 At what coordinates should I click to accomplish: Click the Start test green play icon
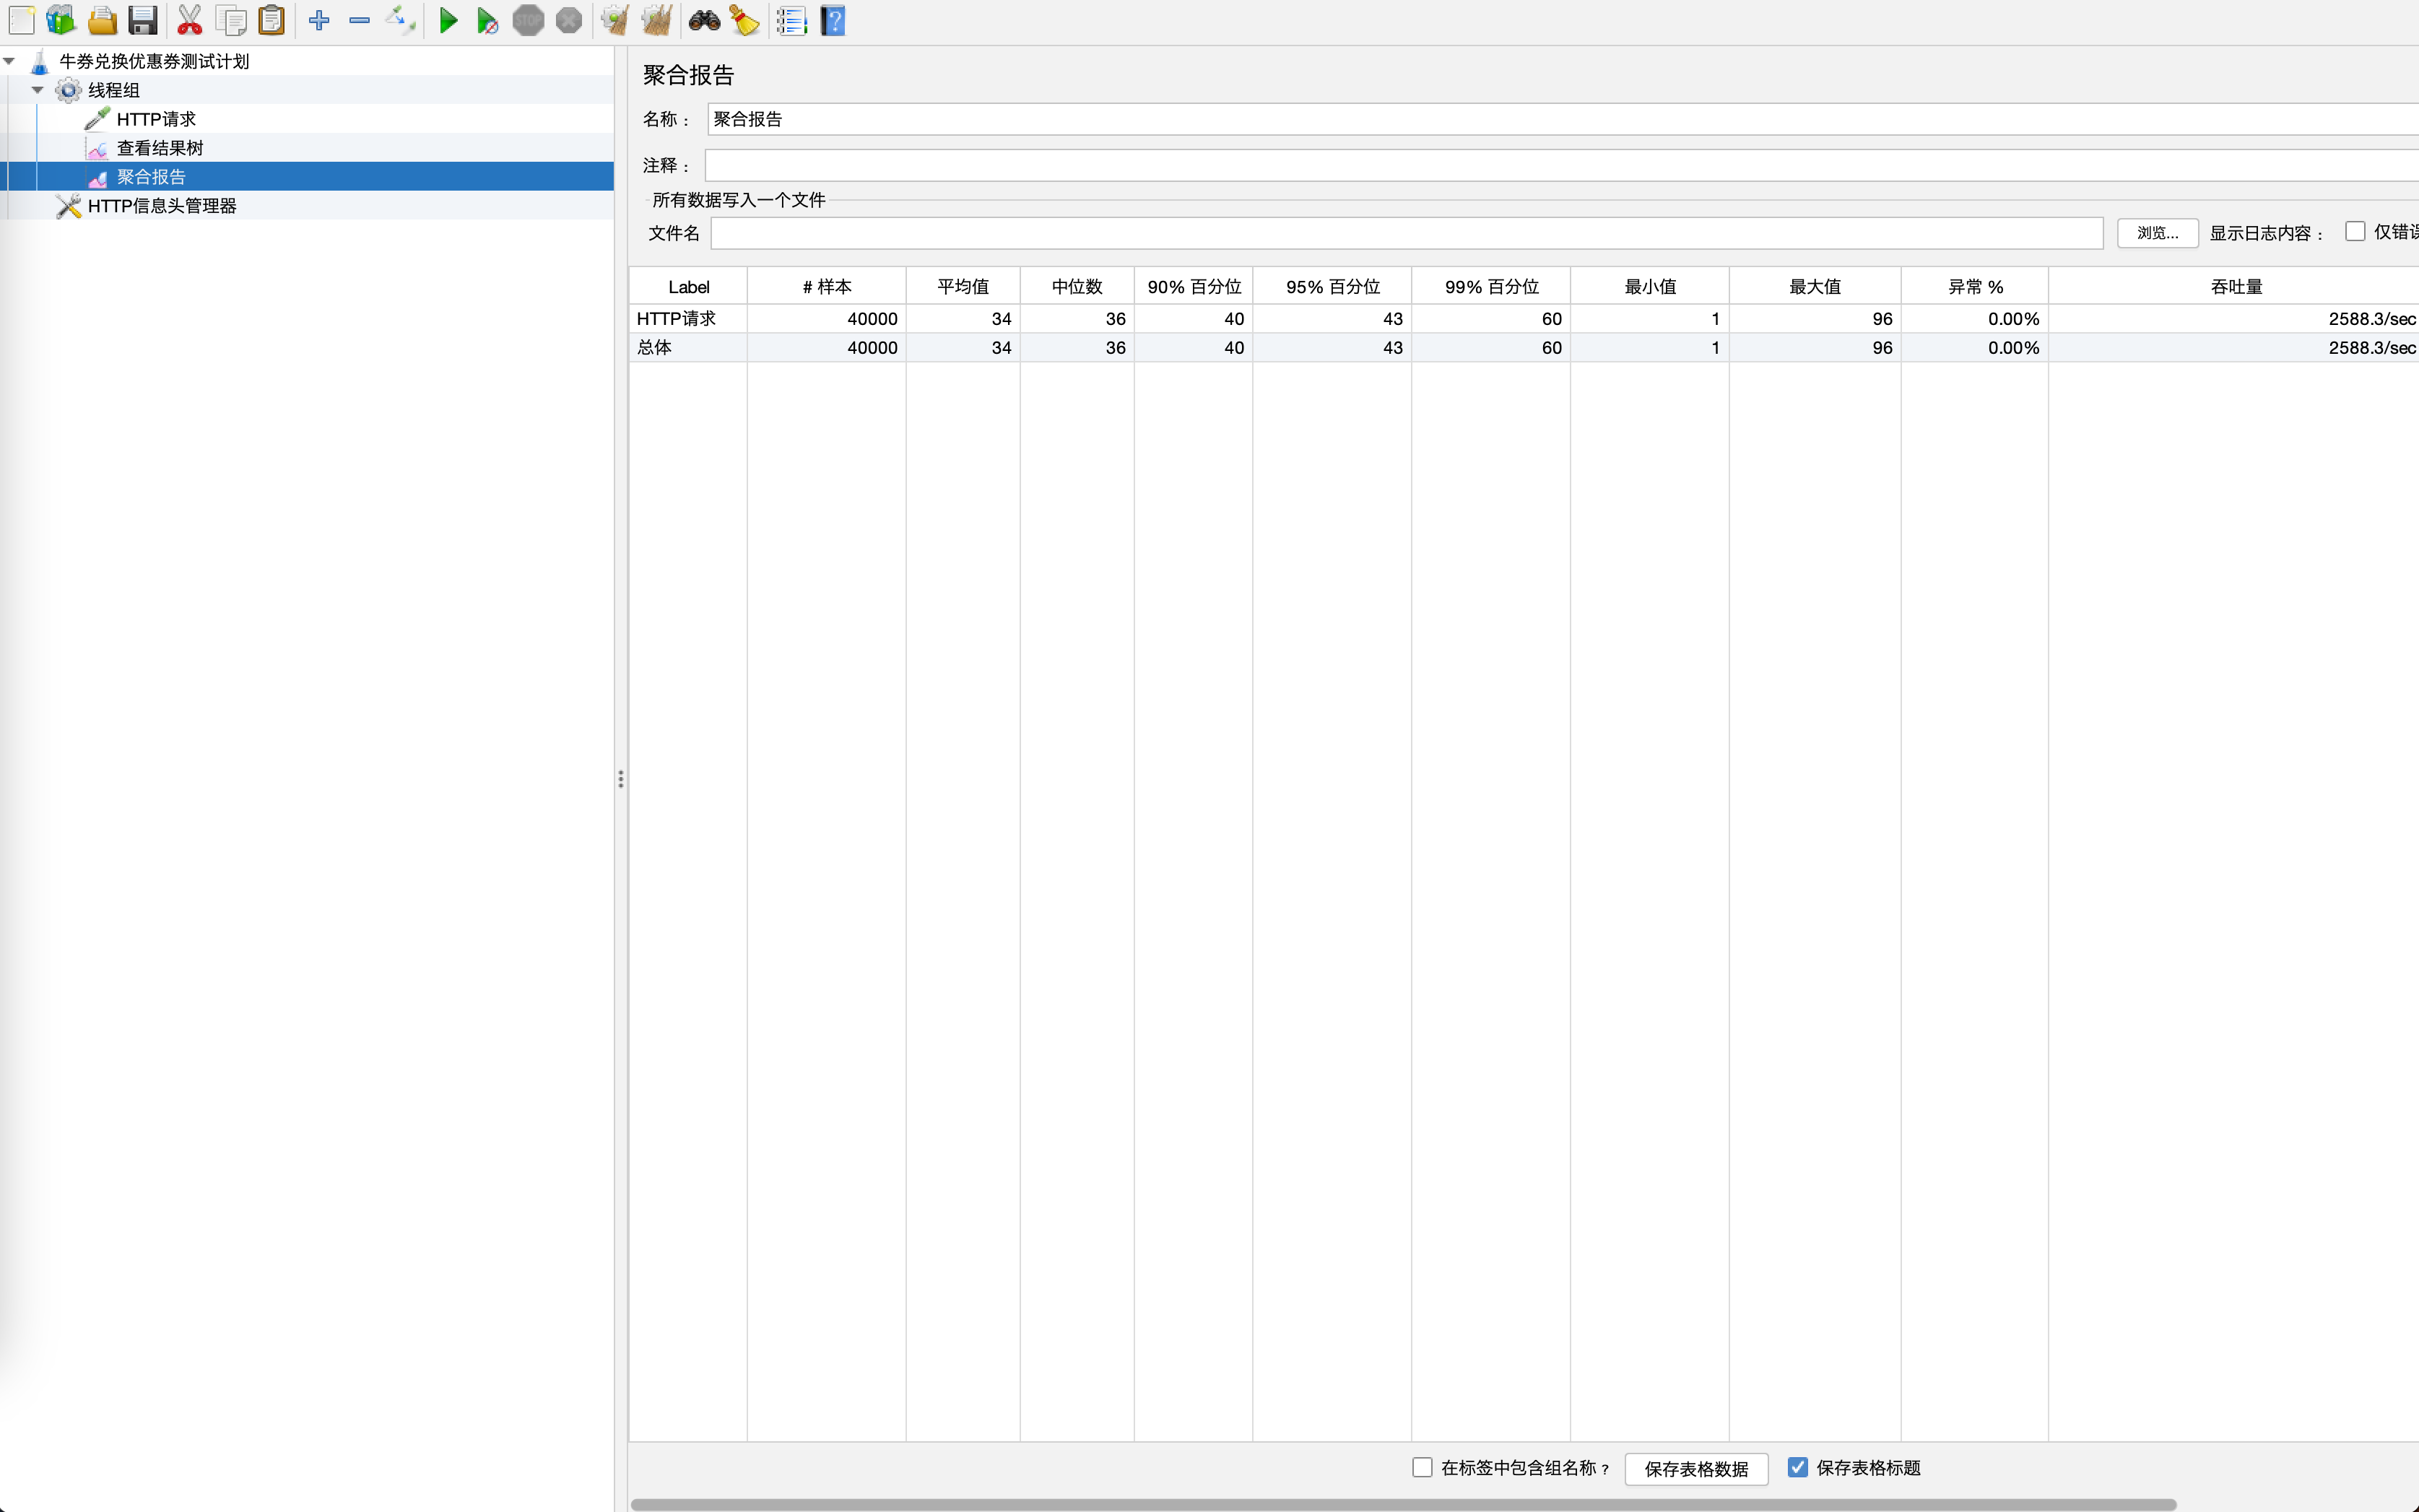448,20
